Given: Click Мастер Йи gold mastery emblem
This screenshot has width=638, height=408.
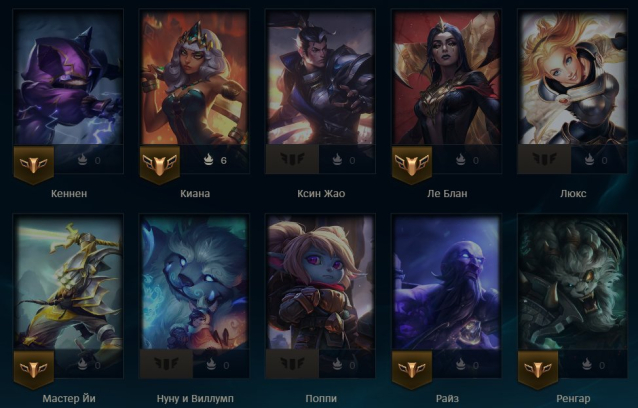Looking at the screenshot, I should (34, 369).
